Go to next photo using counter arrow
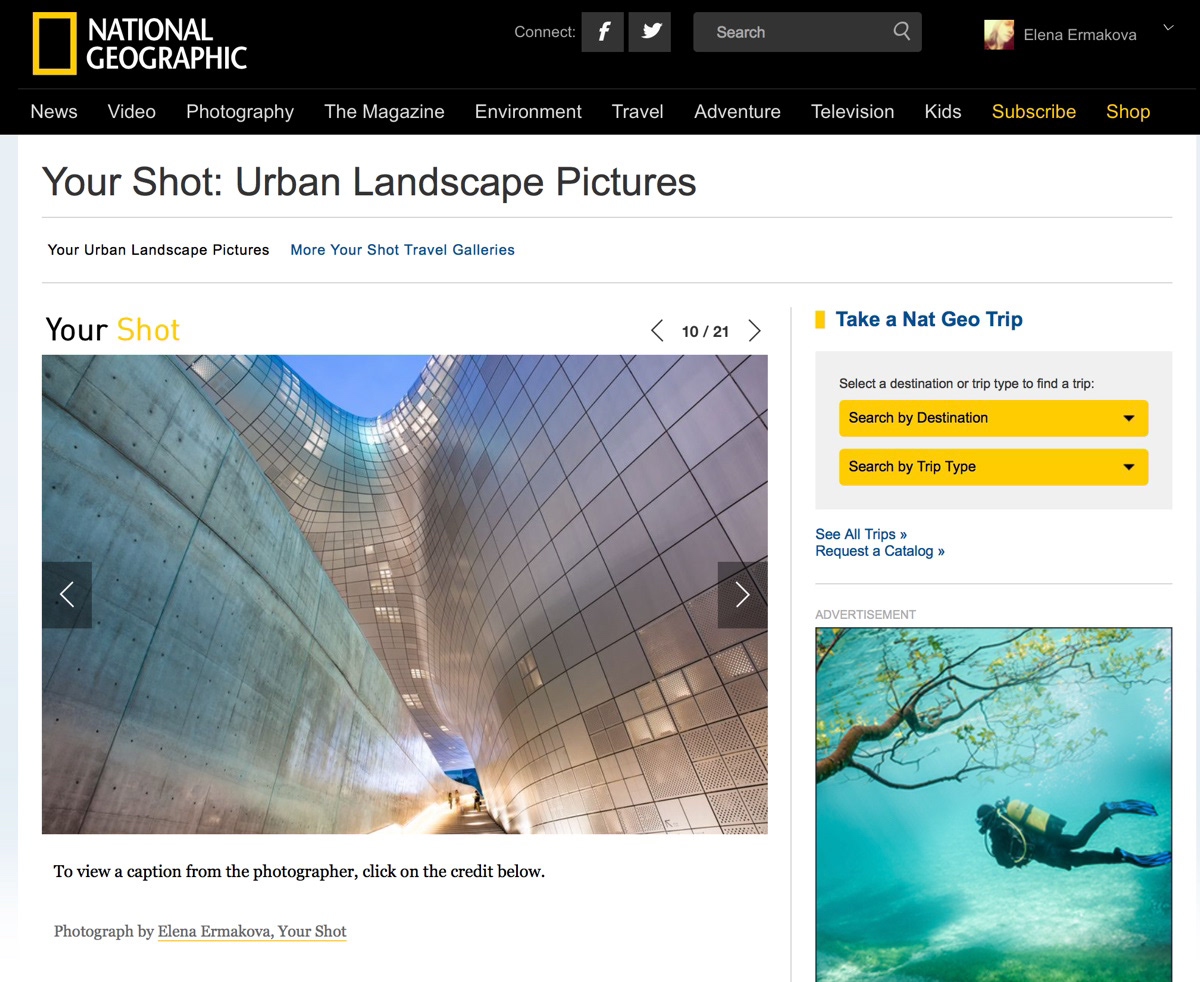The height and width of the screenshot is (982, 1200). click(755, 331)
